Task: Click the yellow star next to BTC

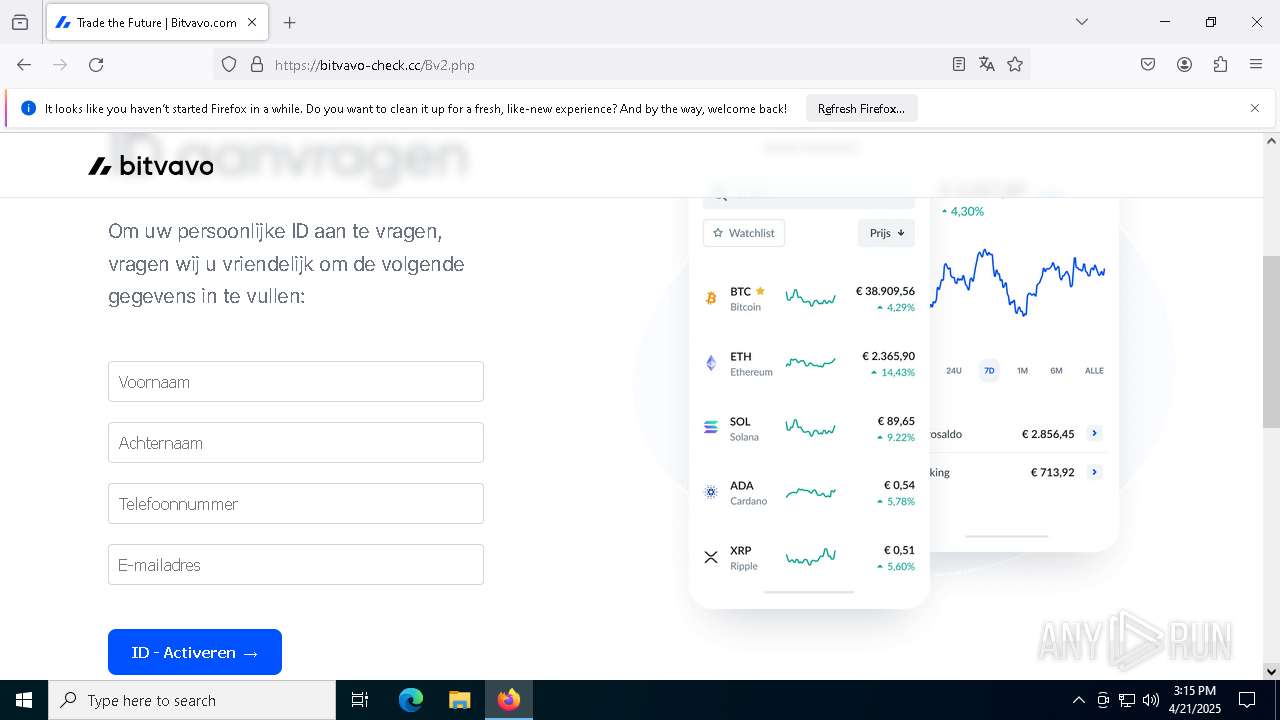Action: 760,291
